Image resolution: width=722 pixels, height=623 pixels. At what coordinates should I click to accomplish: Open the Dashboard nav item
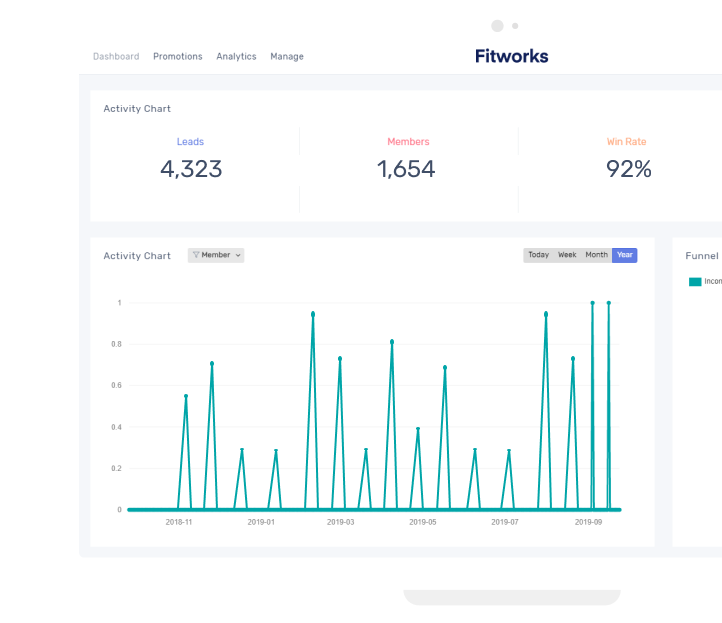tap(116, 56)
